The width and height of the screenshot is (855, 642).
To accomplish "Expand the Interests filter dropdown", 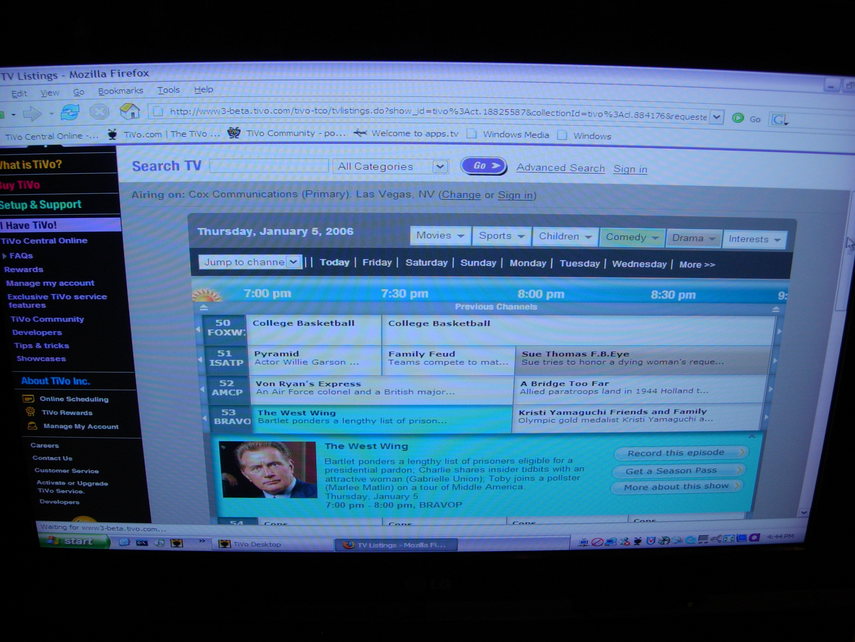I will click(x=754, y=239).
